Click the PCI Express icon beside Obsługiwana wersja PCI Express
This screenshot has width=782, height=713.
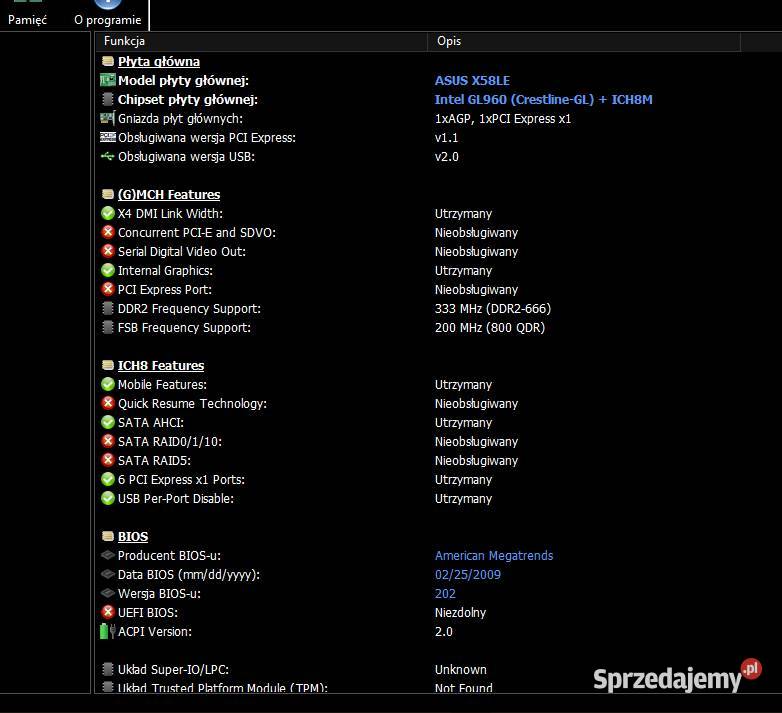coord(108,137)
